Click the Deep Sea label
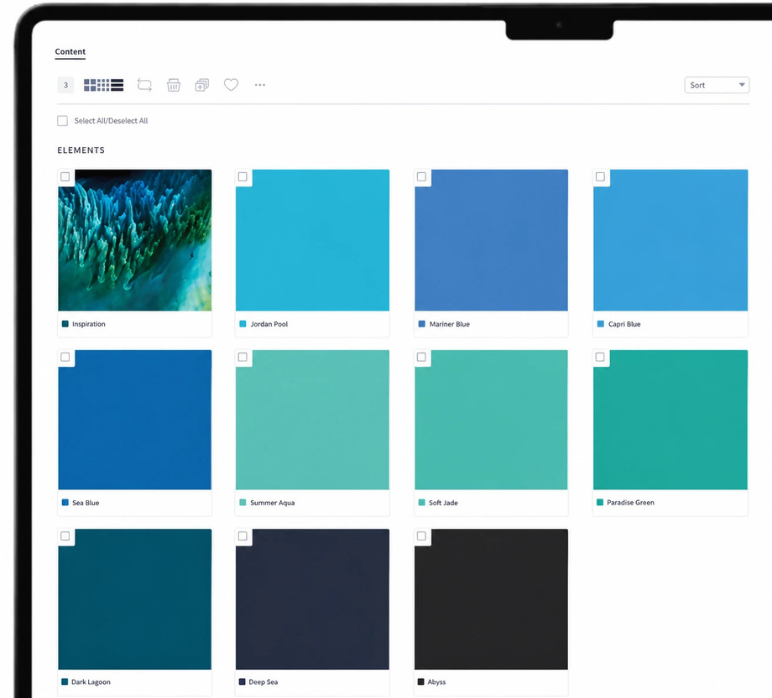Image resolution: width=772 pixels, height=698 pixels. point(263,682)
